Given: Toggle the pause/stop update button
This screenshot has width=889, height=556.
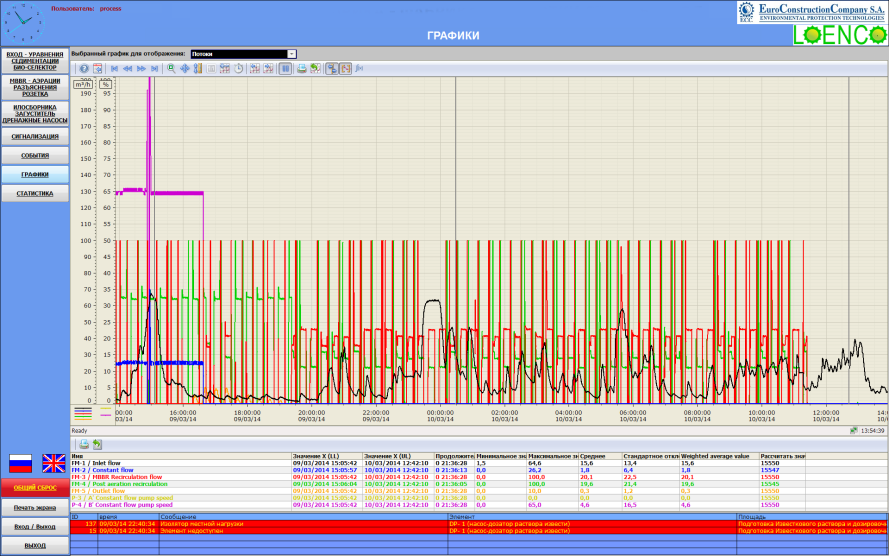Looking at the screenshot, I should coord(285,68).
